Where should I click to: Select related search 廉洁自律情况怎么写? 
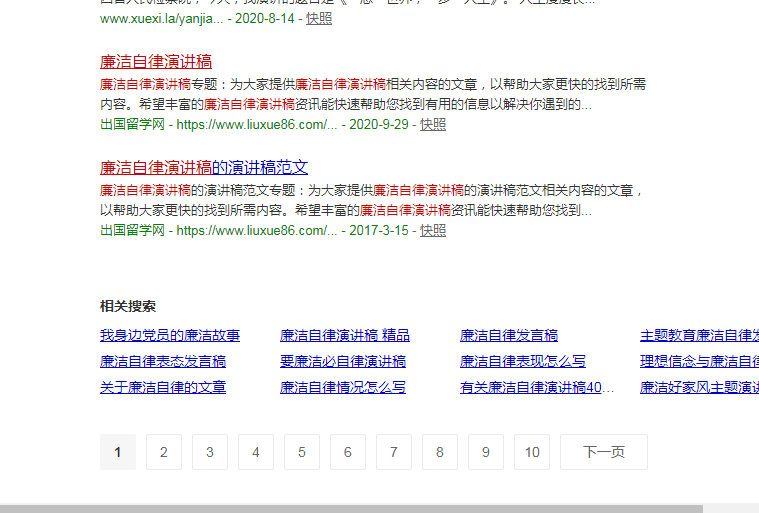click(x=343, y=388)
